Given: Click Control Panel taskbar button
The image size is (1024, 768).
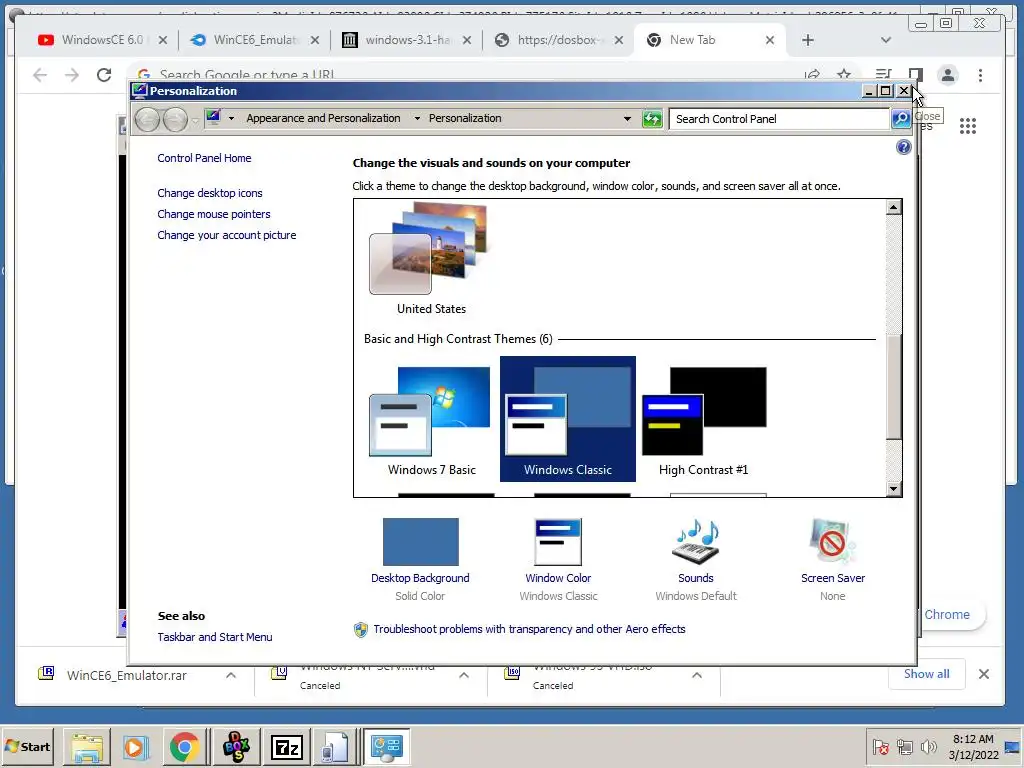Looking at the screenshot, I should [x=387, y=747].
